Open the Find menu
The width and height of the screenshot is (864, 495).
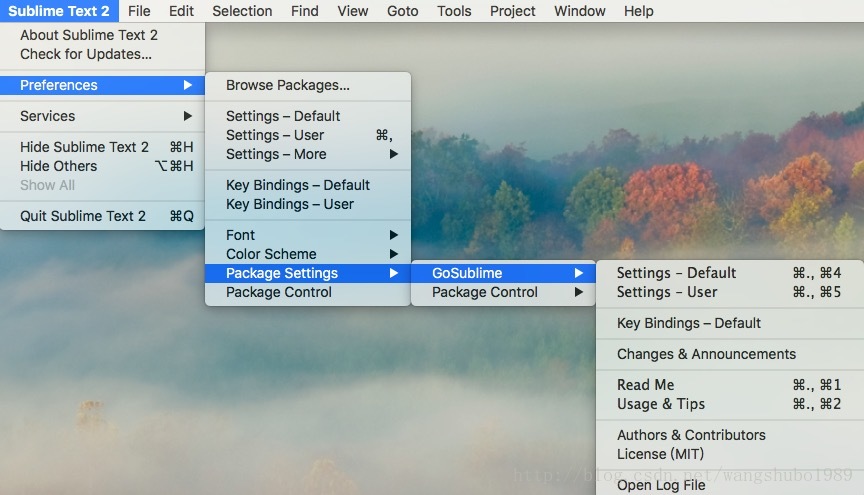coord(305,11)
